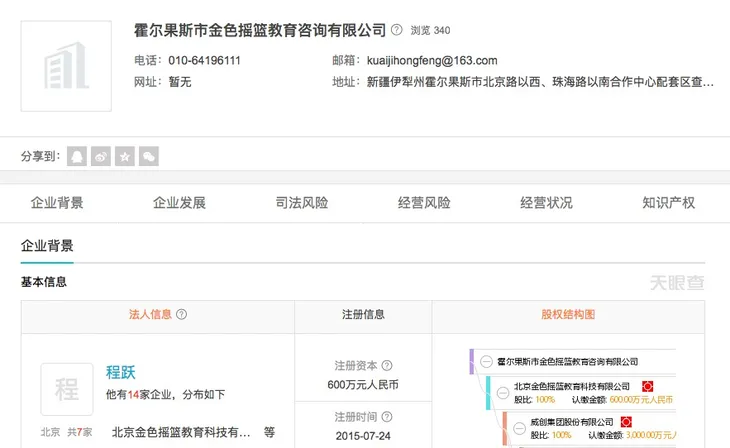Share to WeChat icon
Viewport: 730px width, 448px height.
point(148,156)
